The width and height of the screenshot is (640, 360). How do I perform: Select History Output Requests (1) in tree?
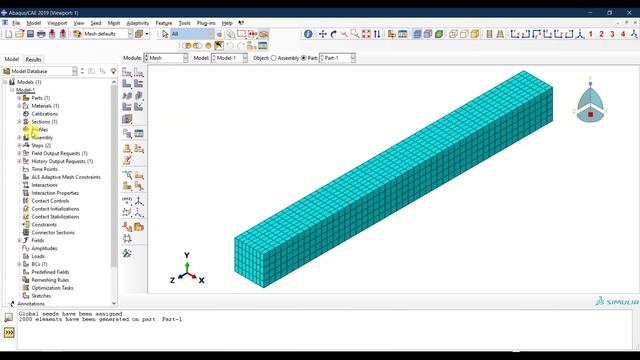(62, 161)
